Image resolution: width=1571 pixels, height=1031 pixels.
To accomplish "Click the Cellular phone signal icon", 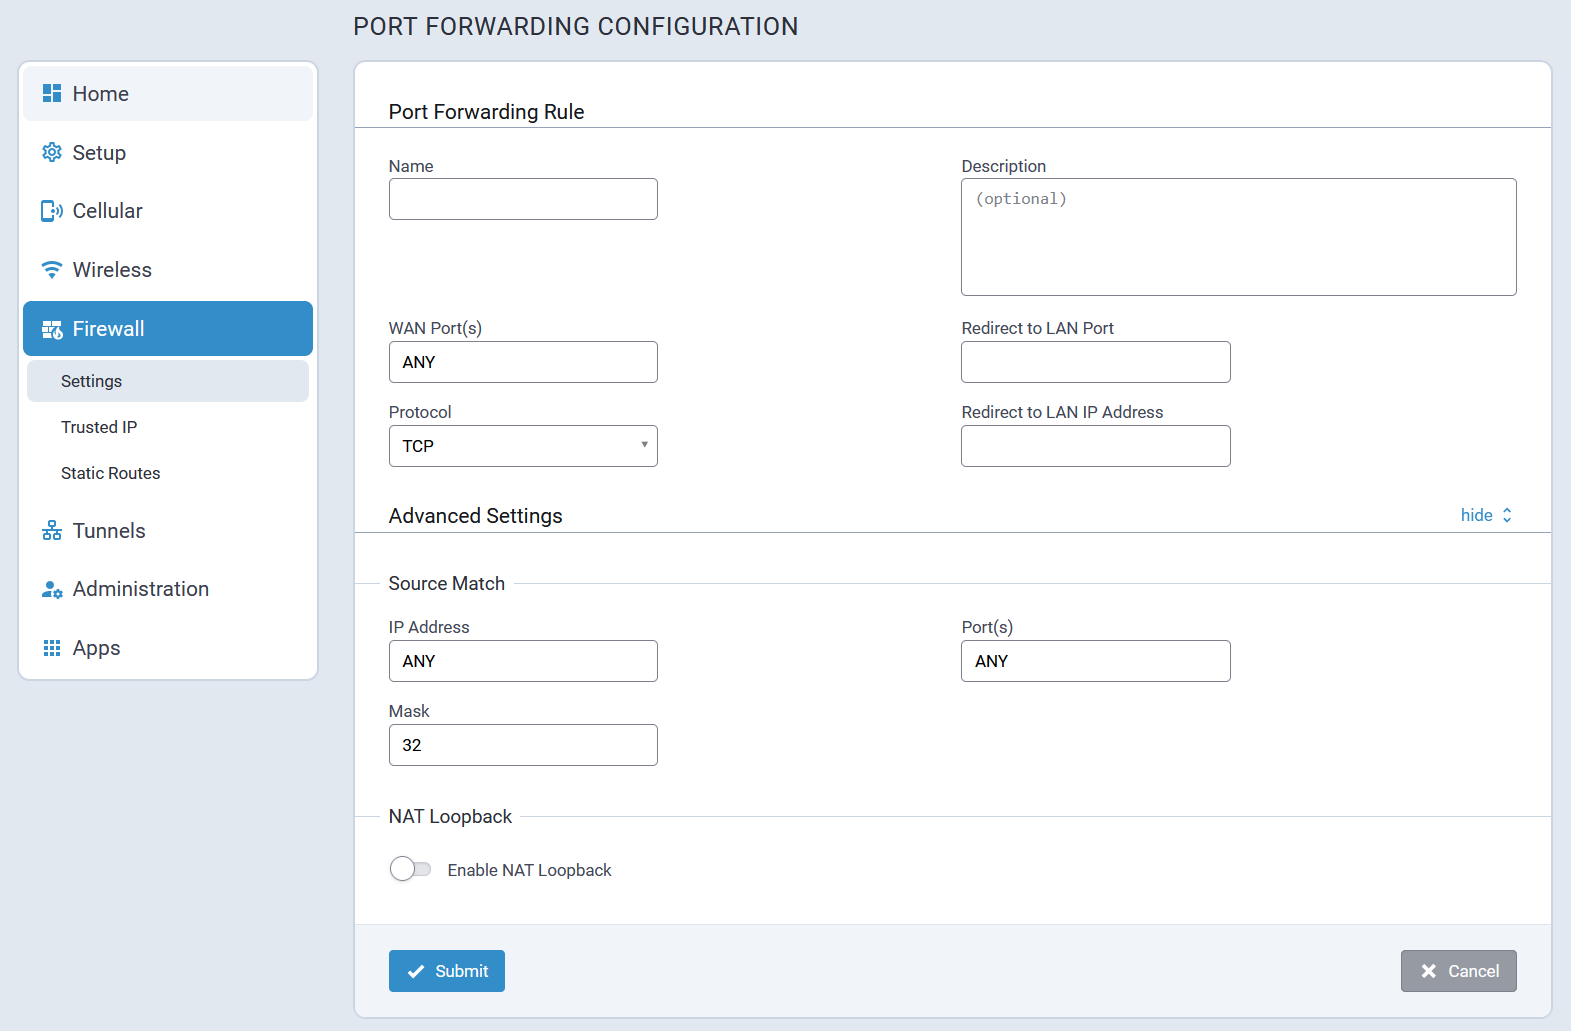I will pos(52,211).
